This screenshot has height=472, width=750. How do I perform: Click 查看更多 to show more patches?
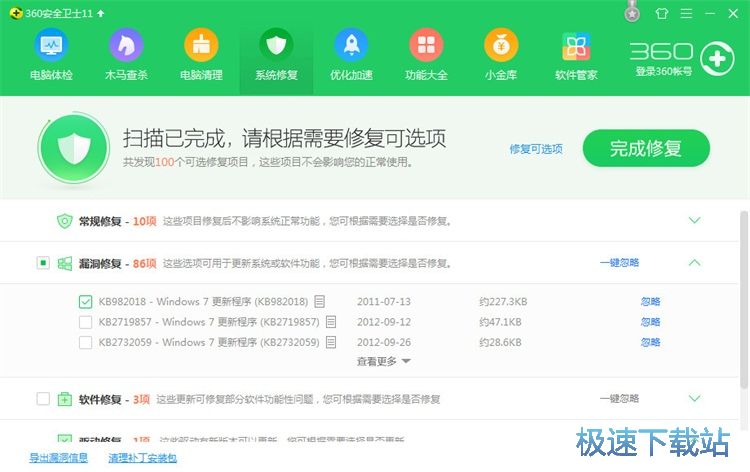384,362
